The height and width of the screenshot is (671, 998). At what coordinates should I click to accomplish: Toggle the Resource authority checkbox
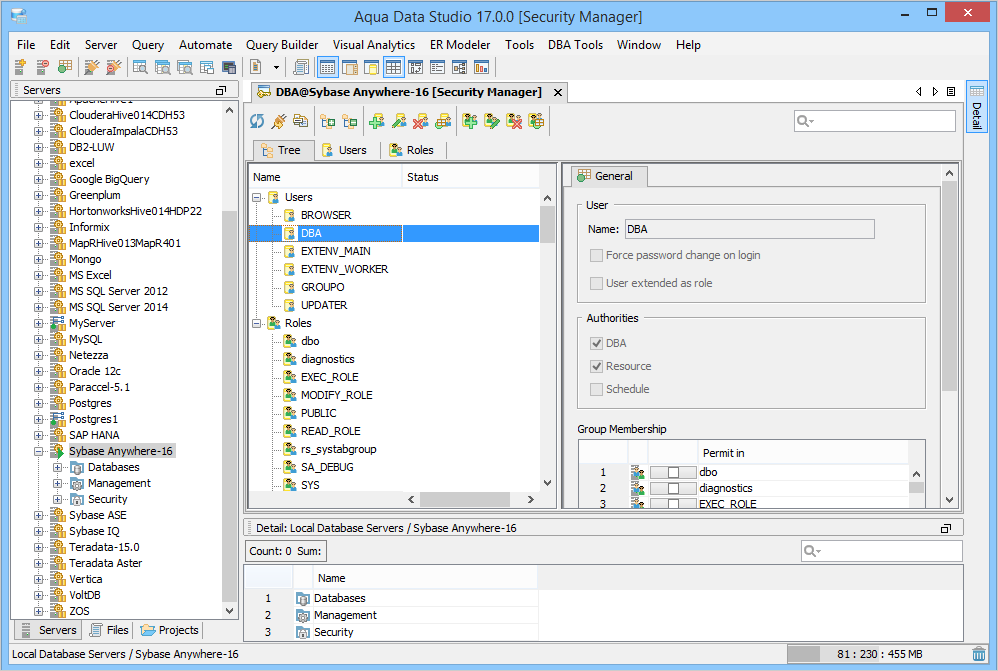(x=596, y=366)
